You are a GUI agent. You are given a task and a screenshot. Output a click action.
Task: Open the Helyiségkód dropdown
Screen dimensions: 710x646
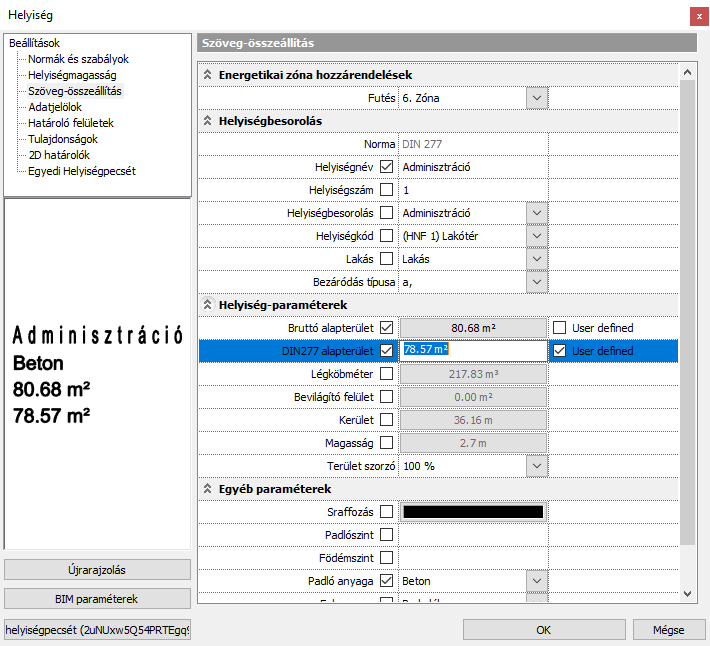coord(537,236)
